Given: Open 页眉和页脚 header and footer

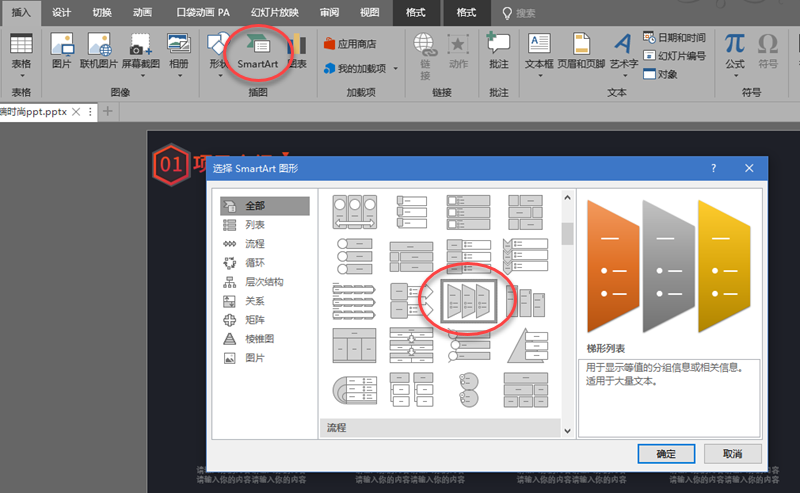Looking at the screenshot, I should click(x=581, y=51).
